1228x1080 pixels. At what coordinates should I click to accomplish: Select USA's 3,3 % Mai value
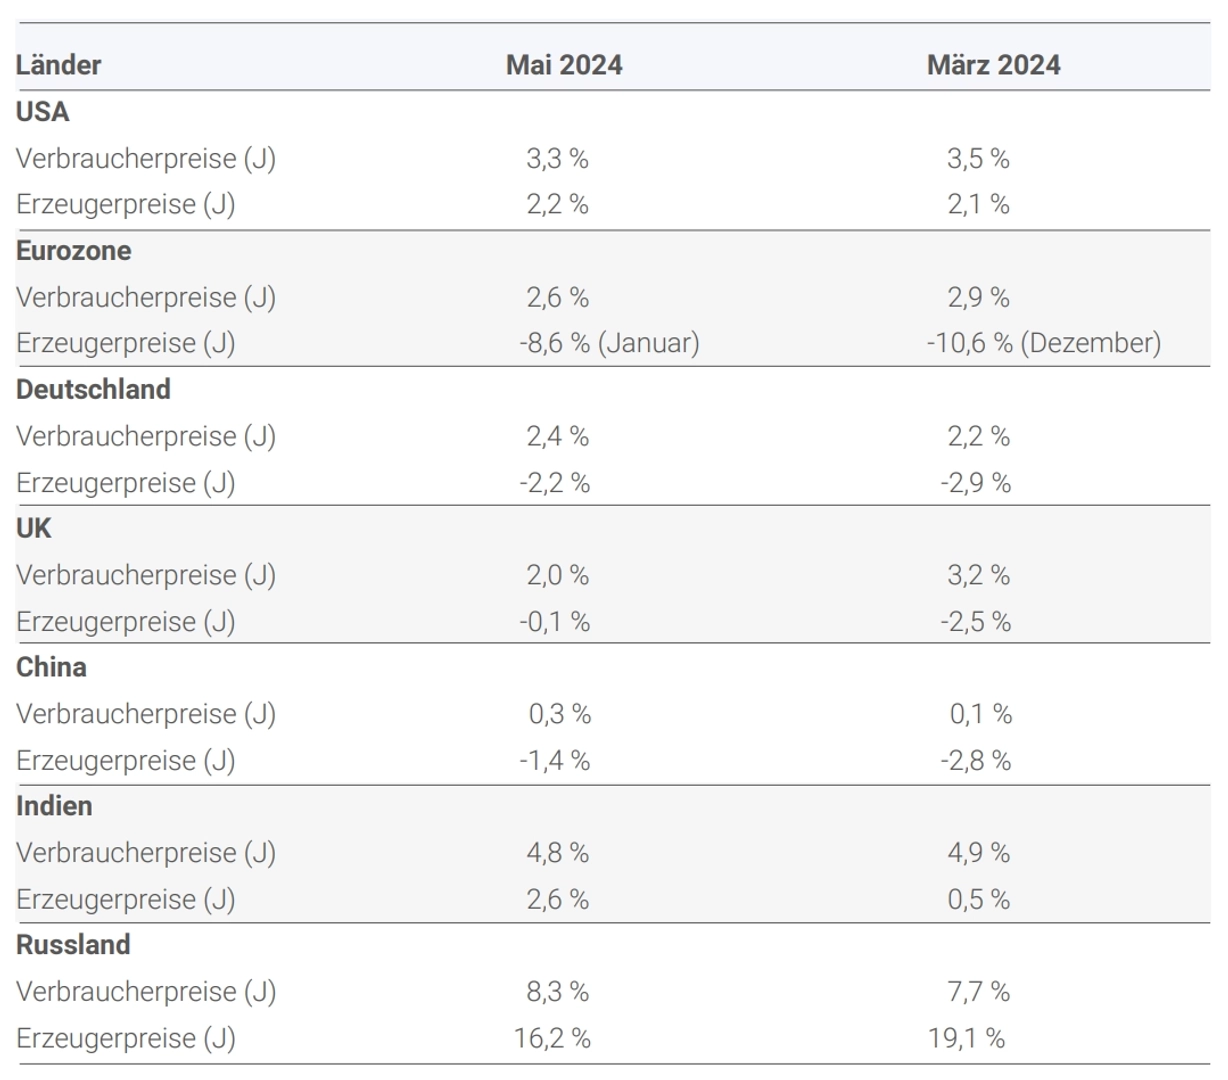click(x=557, y=158)
